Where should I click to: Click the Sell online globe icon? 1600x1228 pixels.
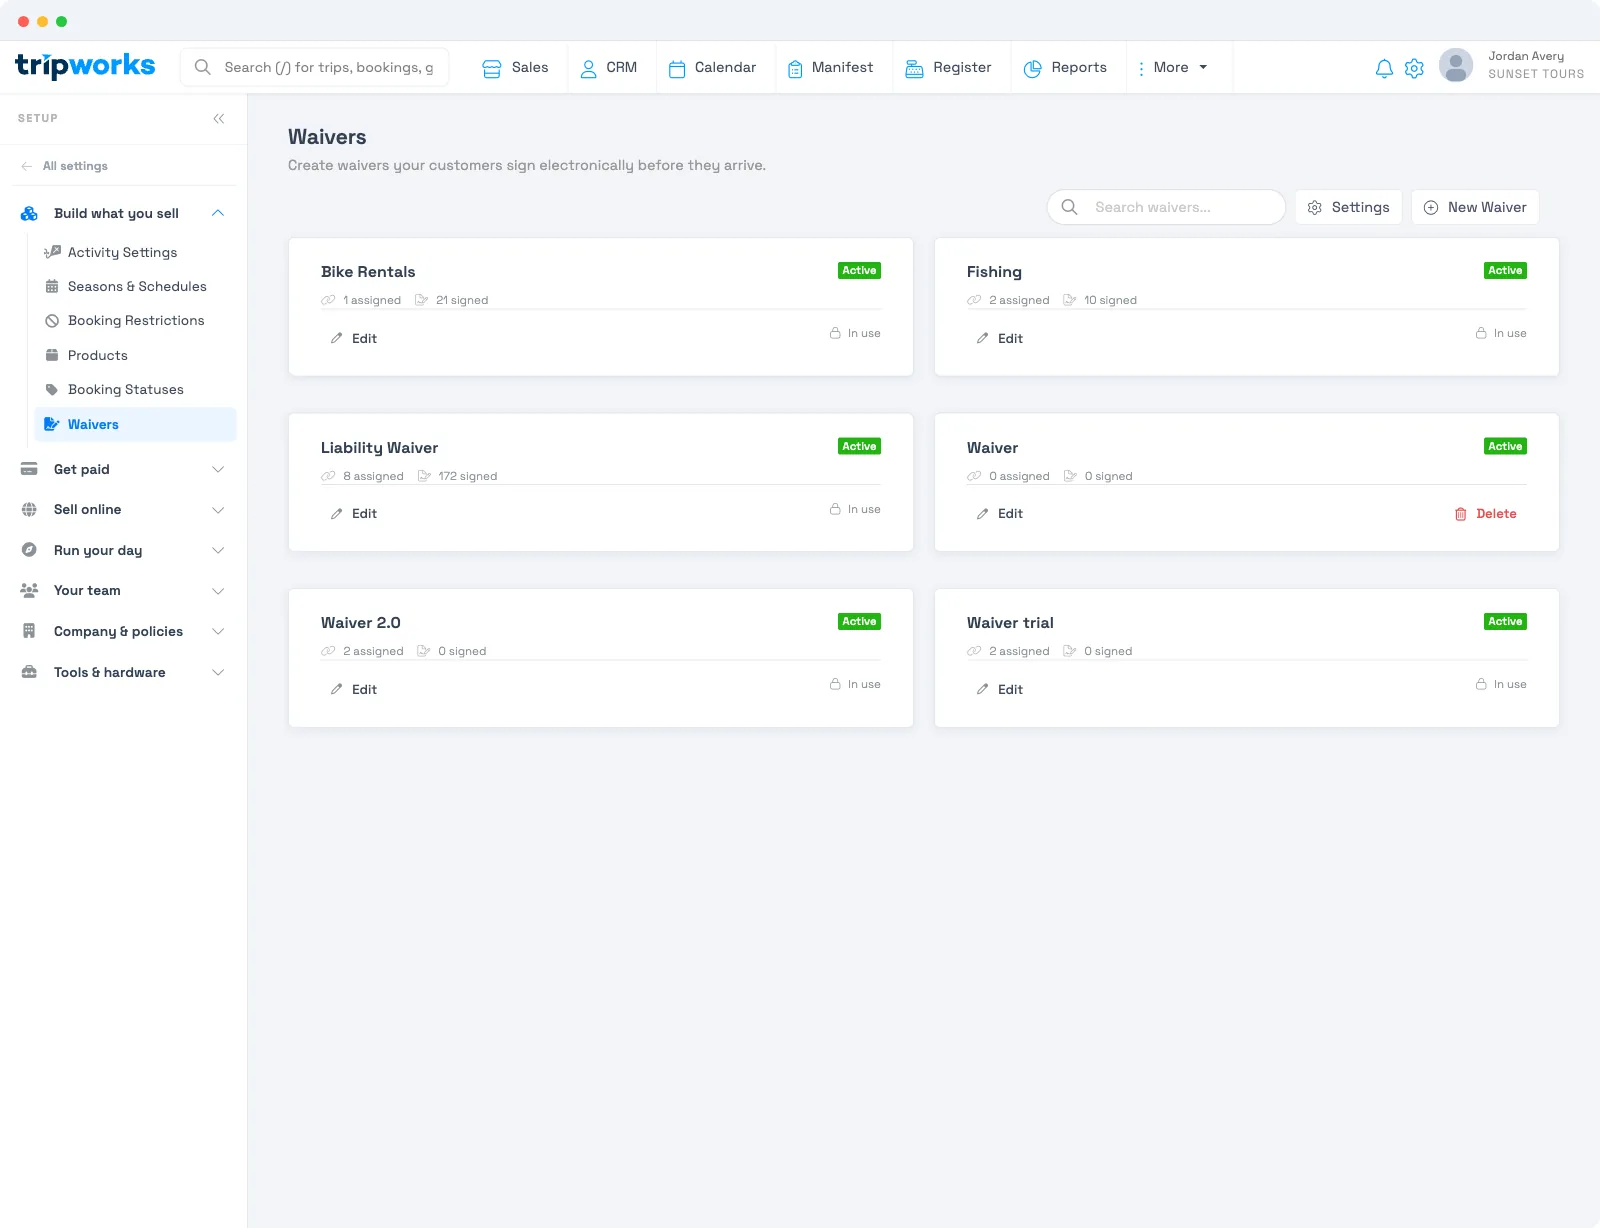click(29, 510)
